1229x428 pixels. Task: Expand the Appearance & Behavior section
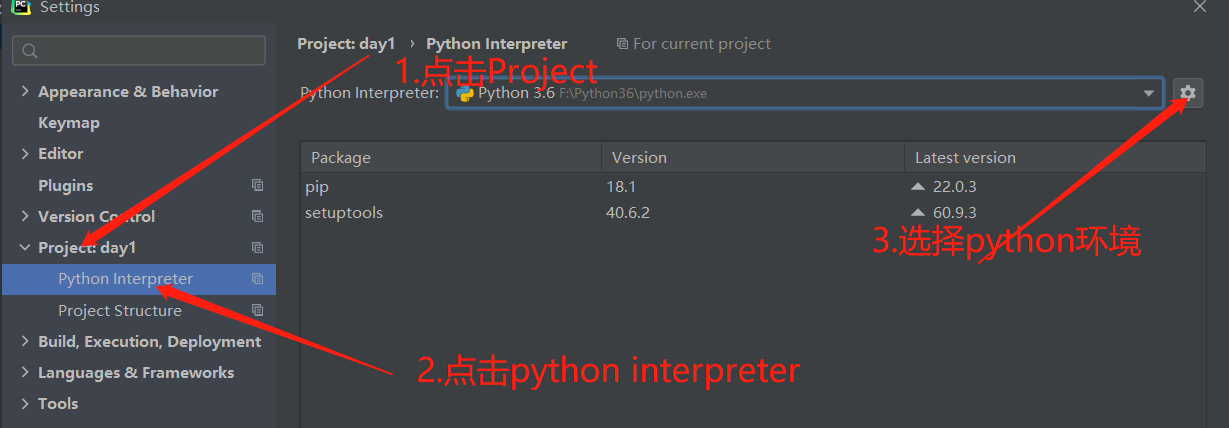25,91
